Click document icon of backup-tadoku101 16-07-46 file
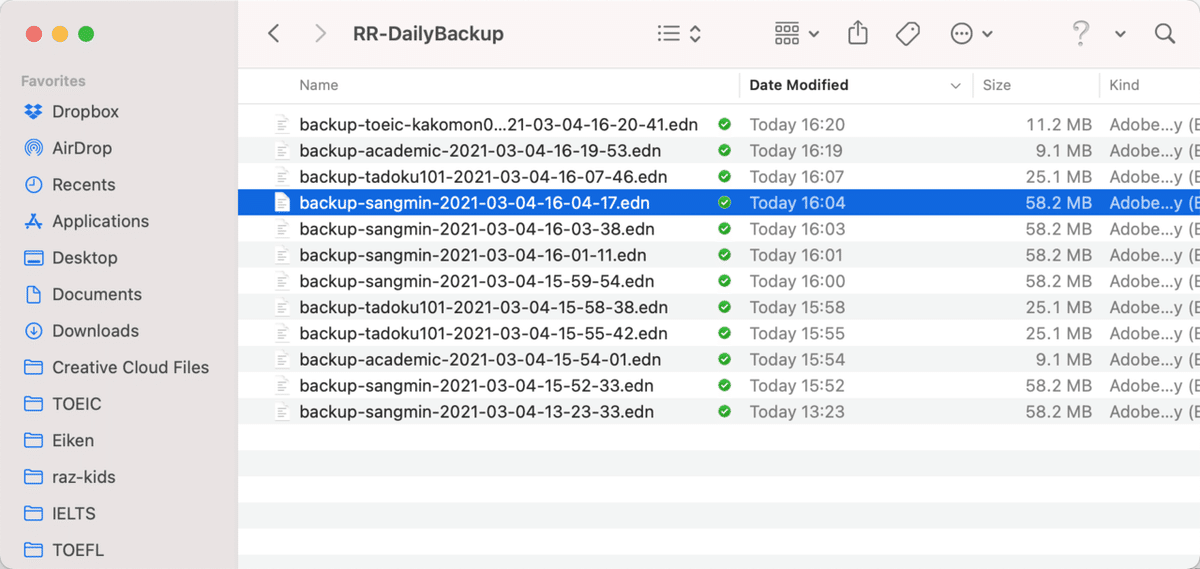The image size is (1200, 569). pos(282,177)
